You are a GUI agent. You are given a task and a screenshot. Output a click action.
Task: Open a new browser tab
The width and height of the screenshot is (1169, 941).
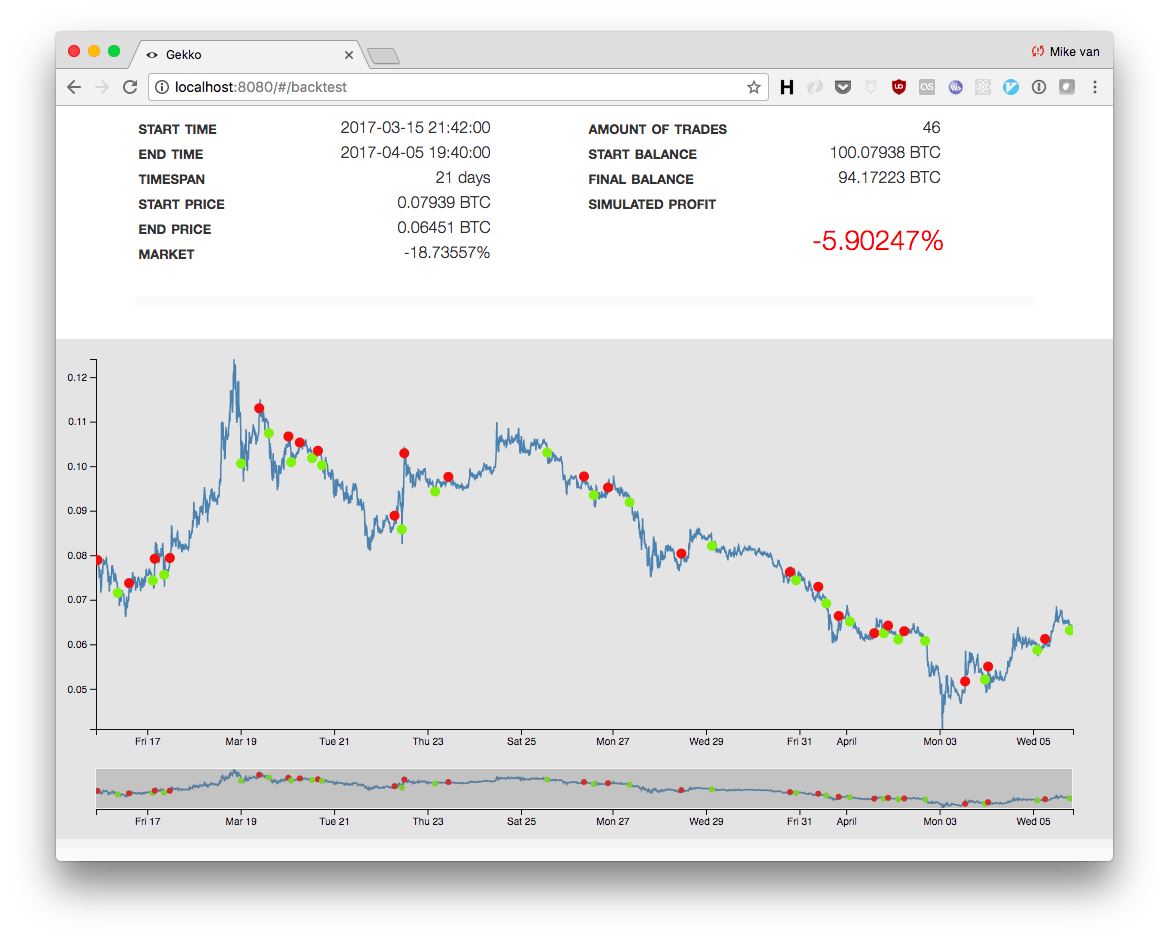(385, 56)
